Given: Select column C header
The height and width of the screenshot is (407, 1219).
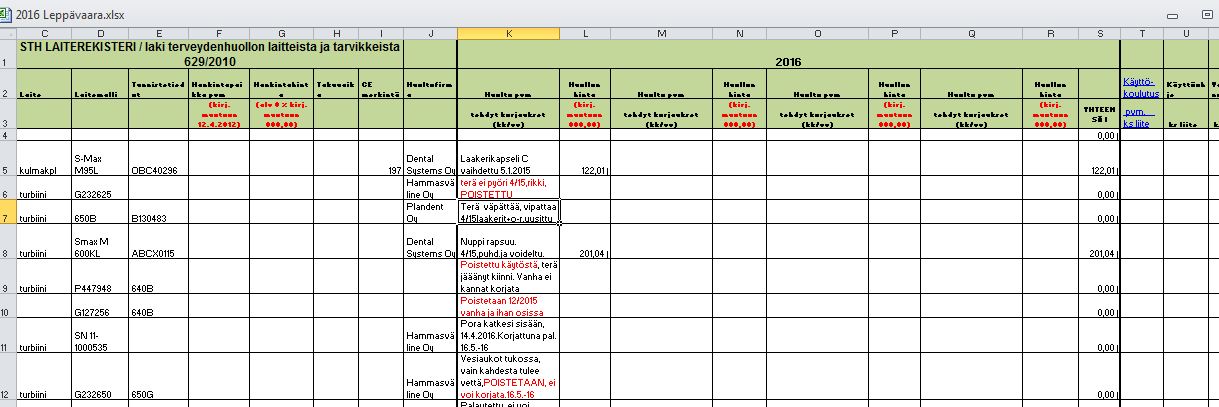Looking at the screenshot, I should click(44, 34).
